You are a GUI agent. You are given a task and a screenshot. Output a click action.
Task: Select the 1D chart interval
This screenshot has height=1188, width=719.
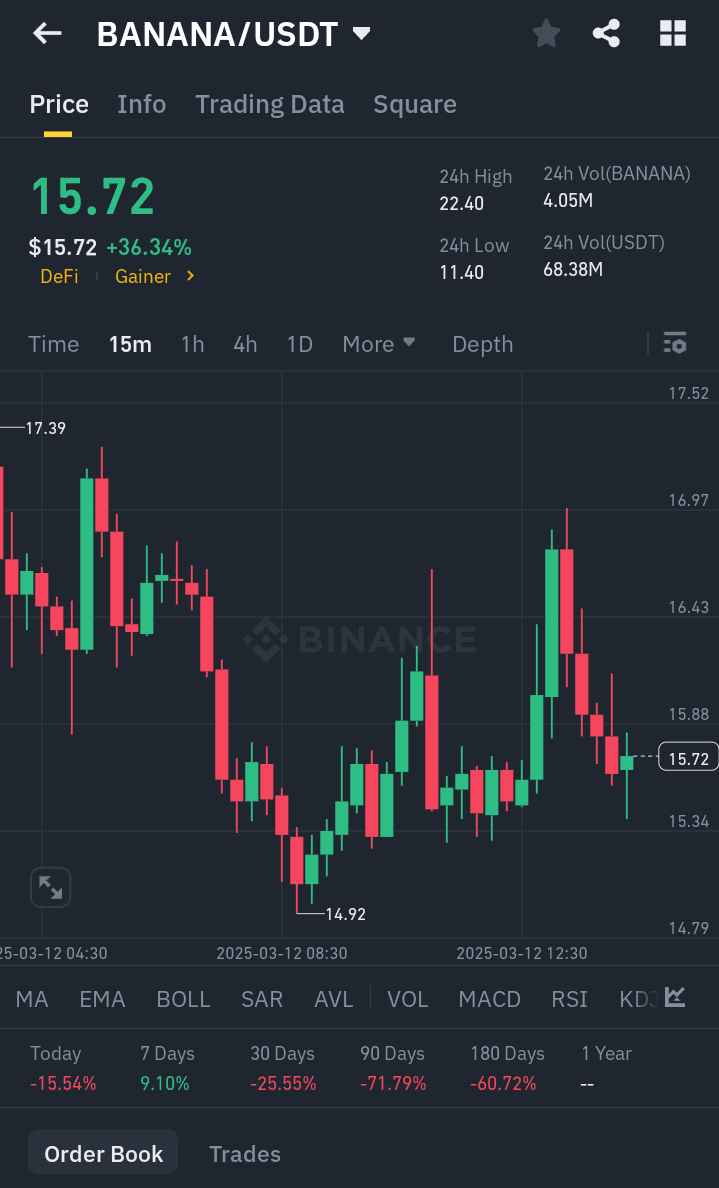299,344
